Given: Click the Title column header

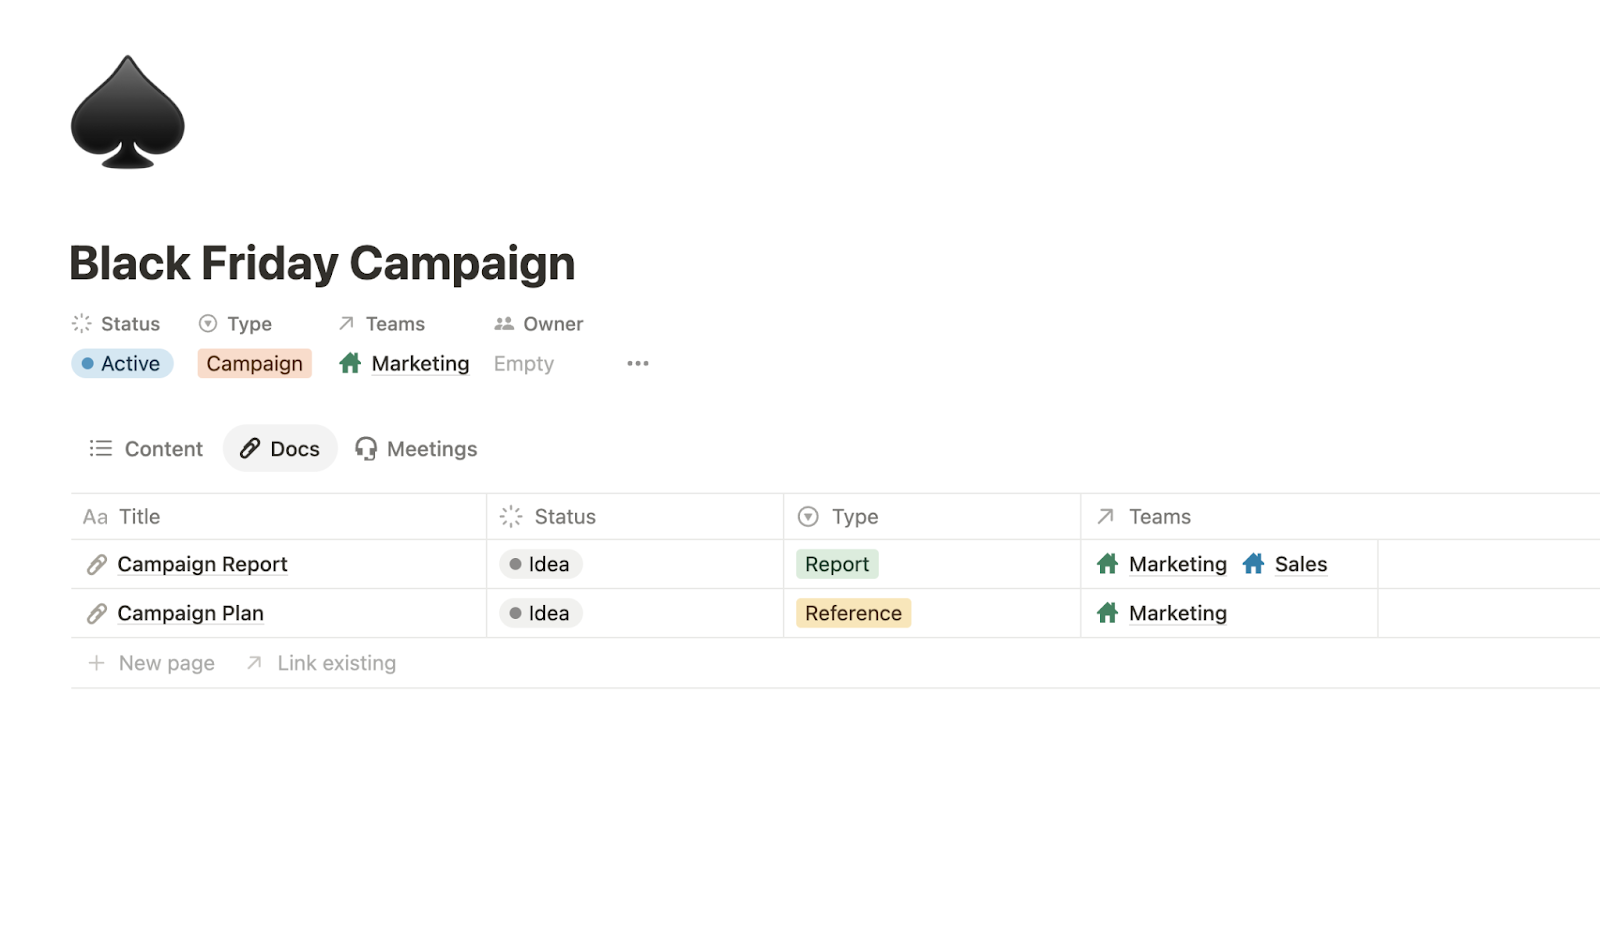Looking at the screenshot, I should coord(139,517).
